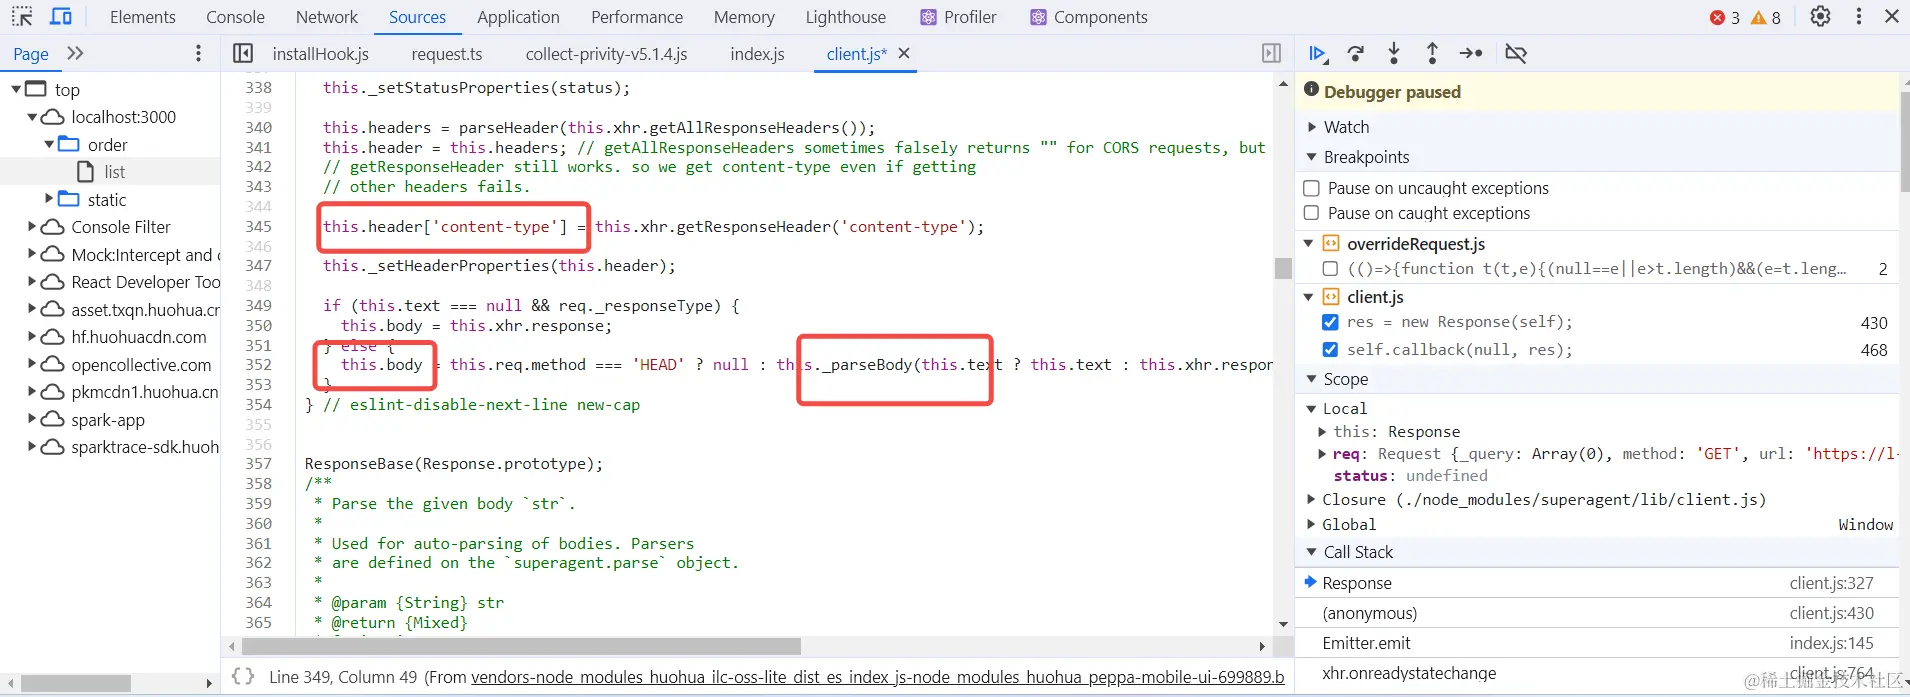Hide the navigator sidebar
This screenshot has width=1910, height=697.
243,53
